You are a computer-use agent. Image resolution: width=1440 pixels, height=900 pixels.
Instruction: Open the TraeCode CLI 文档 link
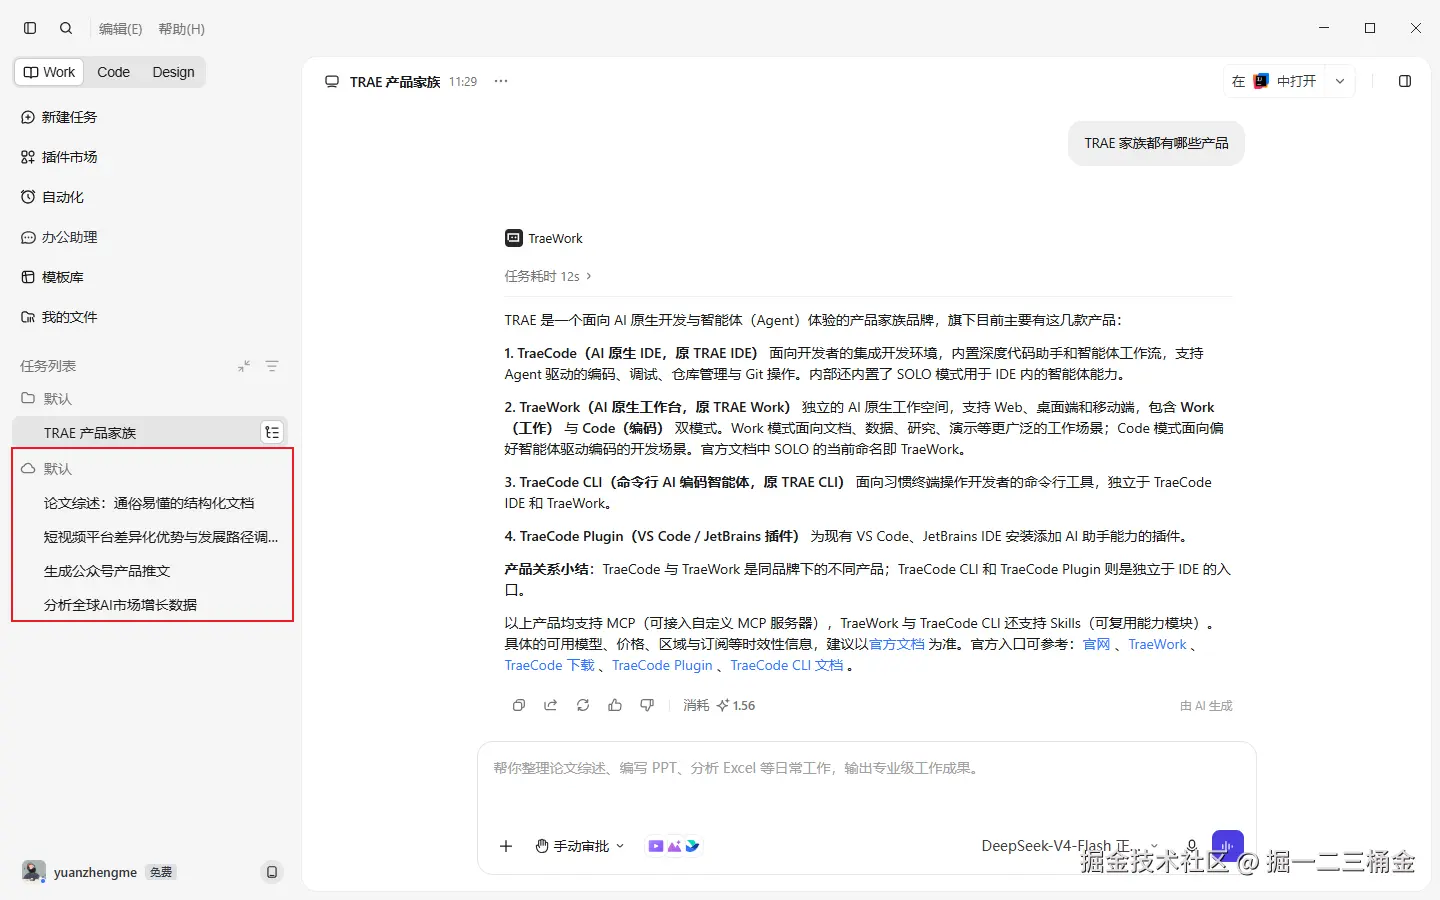pyautogui.click(x=787, y=665)
